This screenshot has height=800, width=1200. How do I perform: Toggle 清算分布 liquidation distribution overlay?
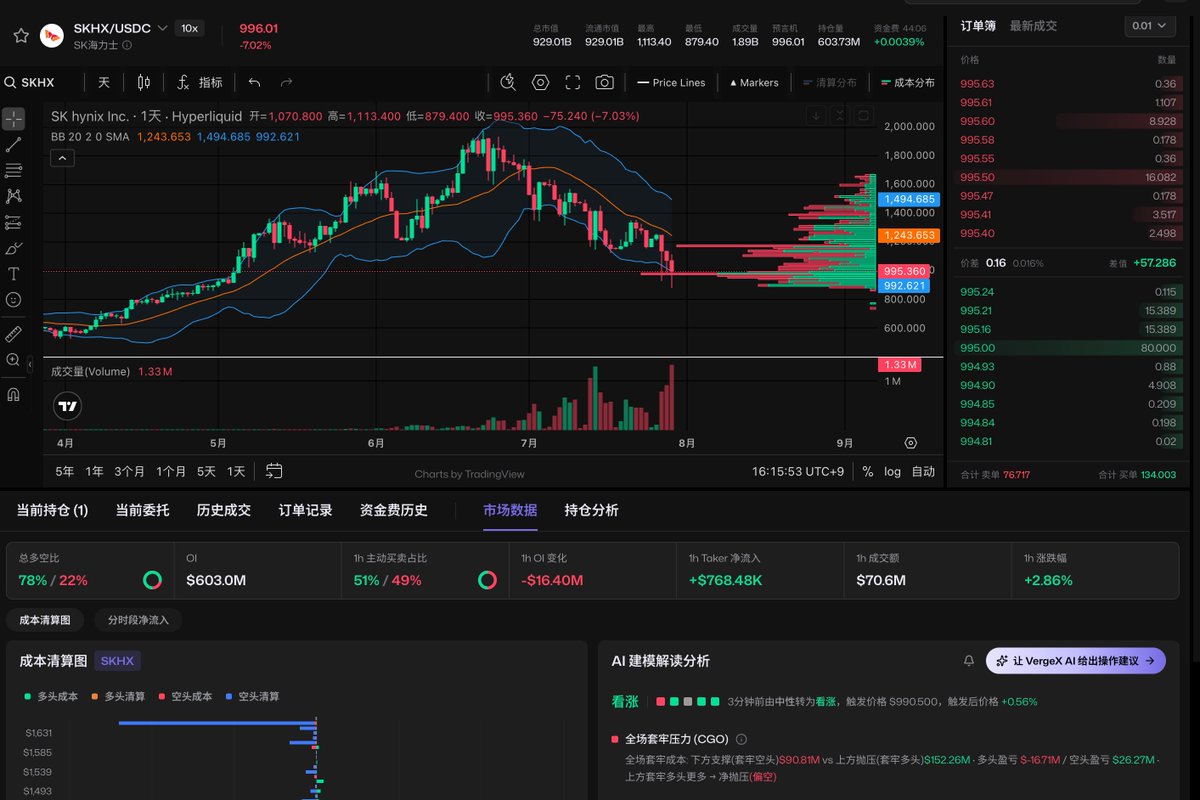tap(830, 83)
